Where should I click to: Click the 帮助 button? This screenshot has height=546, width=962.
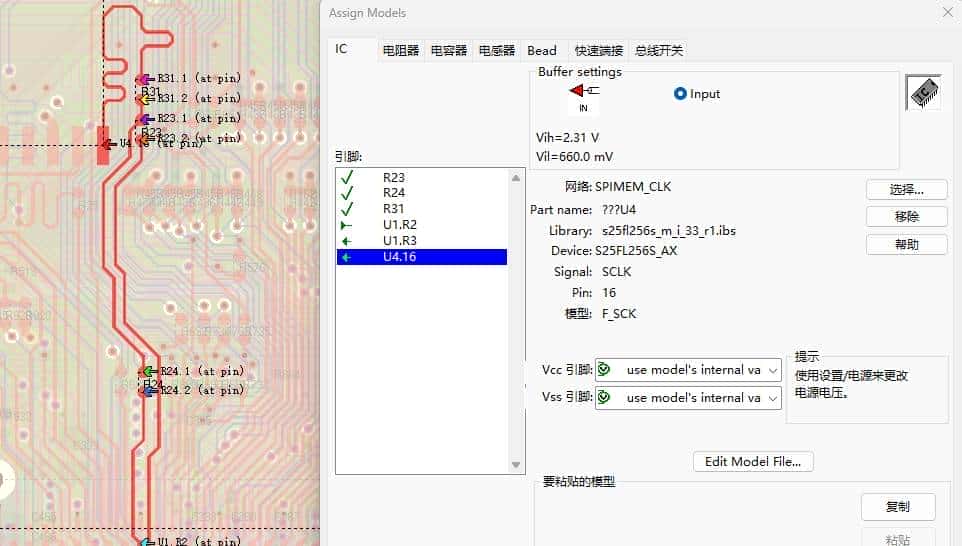tap(906, 245)
